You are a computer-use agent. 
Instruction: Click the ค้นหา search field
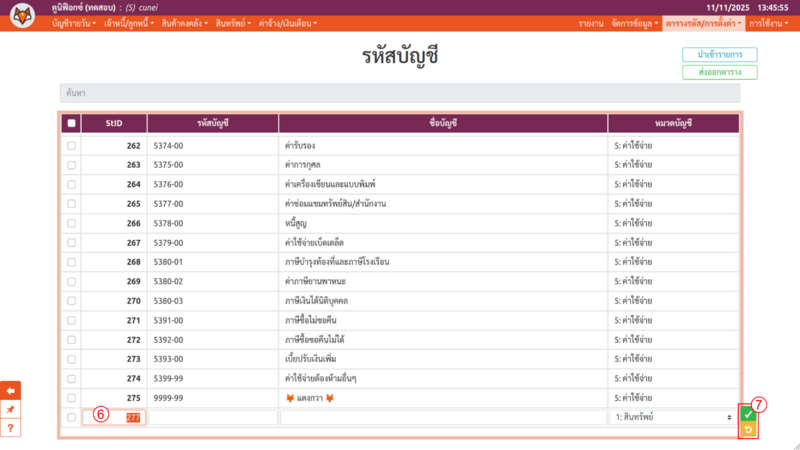click(400, 93)
